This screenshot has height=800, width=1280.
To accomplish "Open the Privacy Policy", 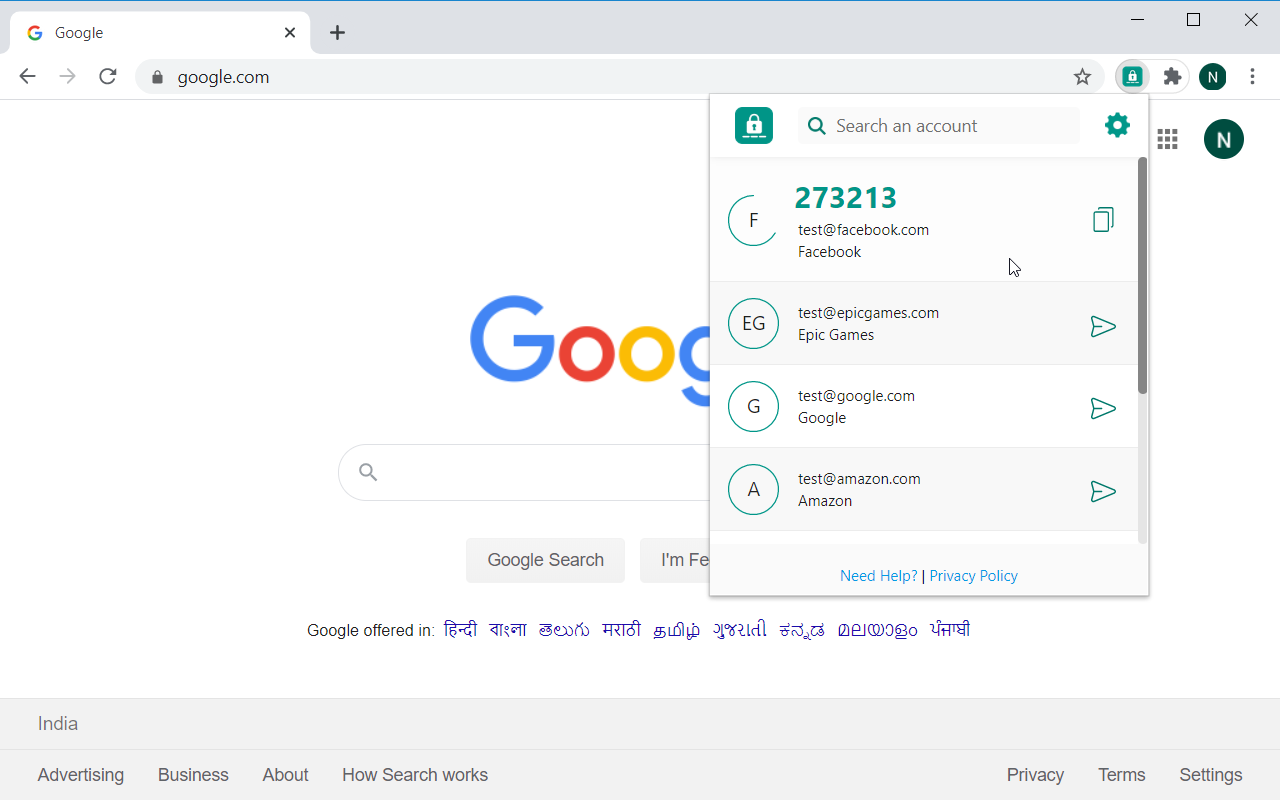I will [973, 575].
